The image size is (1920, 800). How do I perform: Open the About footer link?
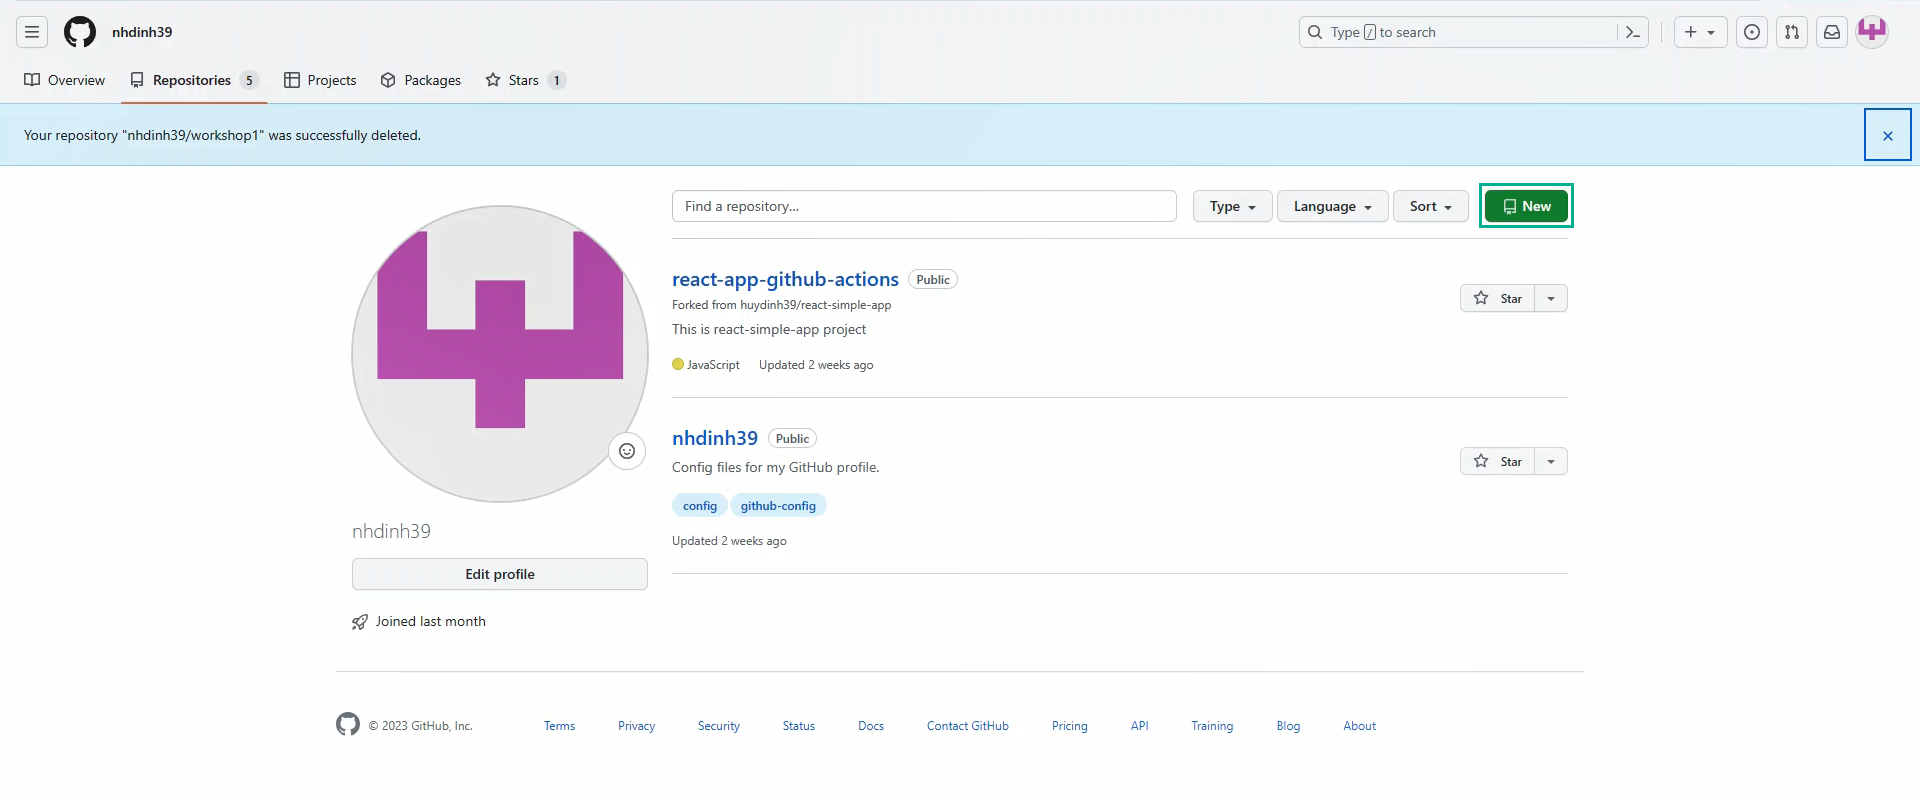click(x=1360, y=726)
